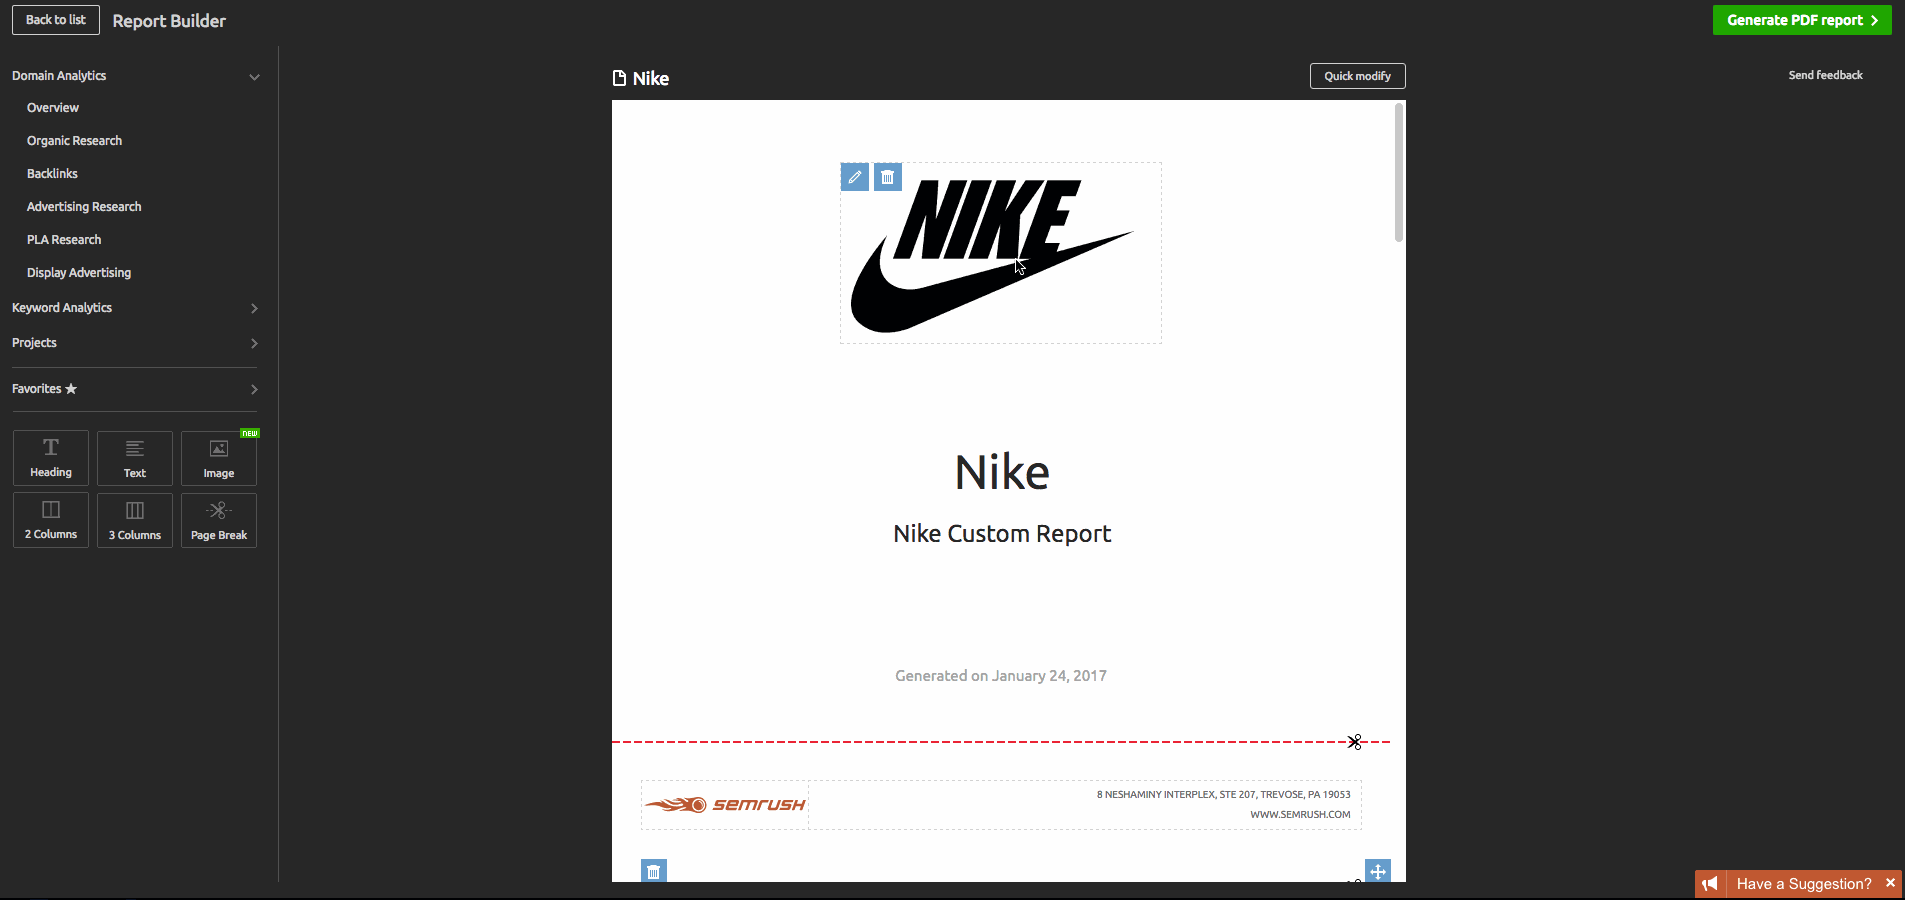Click the Nike report title heading
The width and height of the screenshot is (1905, 900).
tap(1002, 472)
